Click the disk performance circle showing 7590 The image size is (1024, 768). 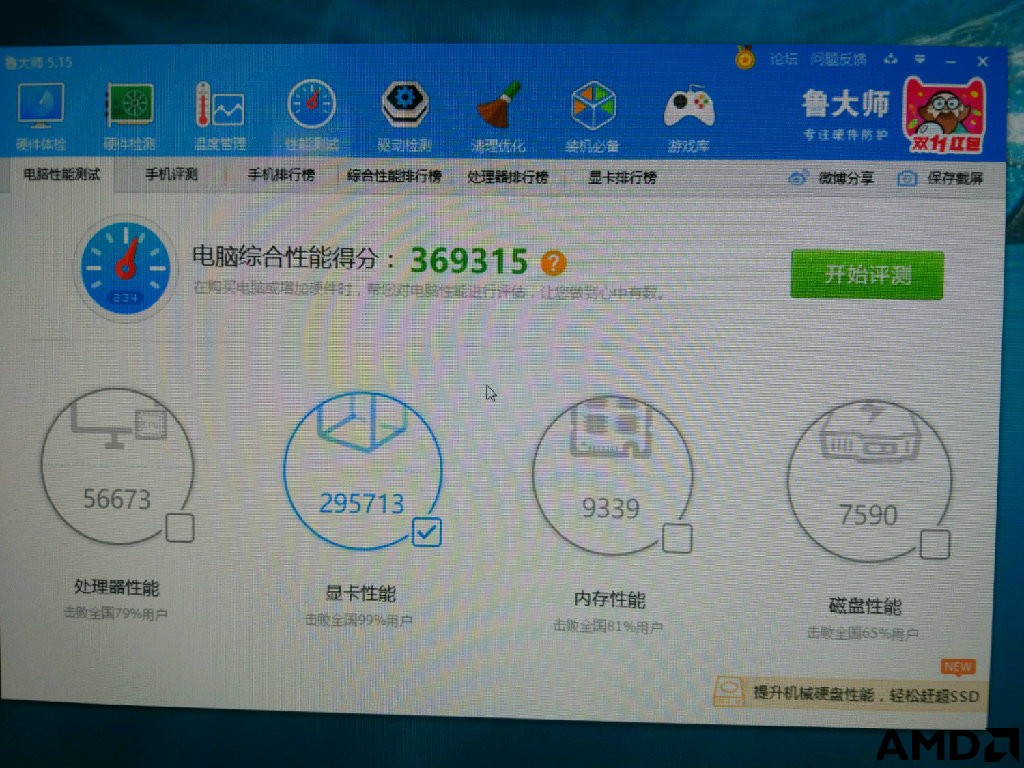[869, 482]
